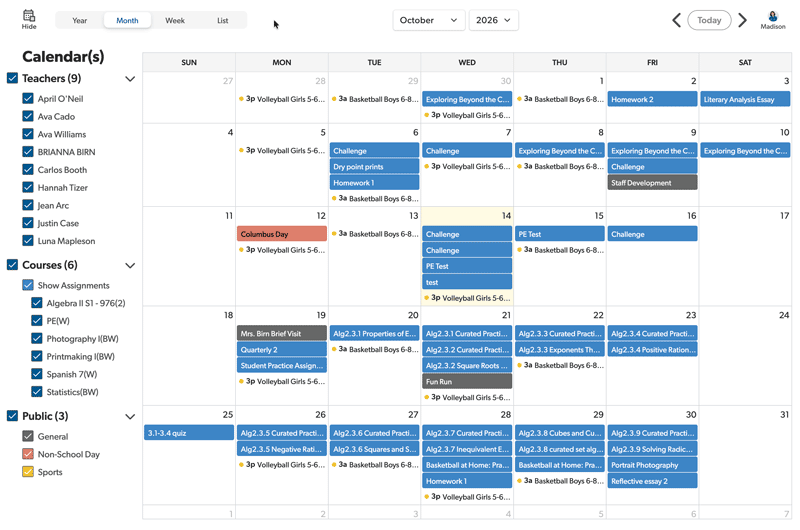
Task: Open the Staff Development event
Action: click(x=652, y=183)
